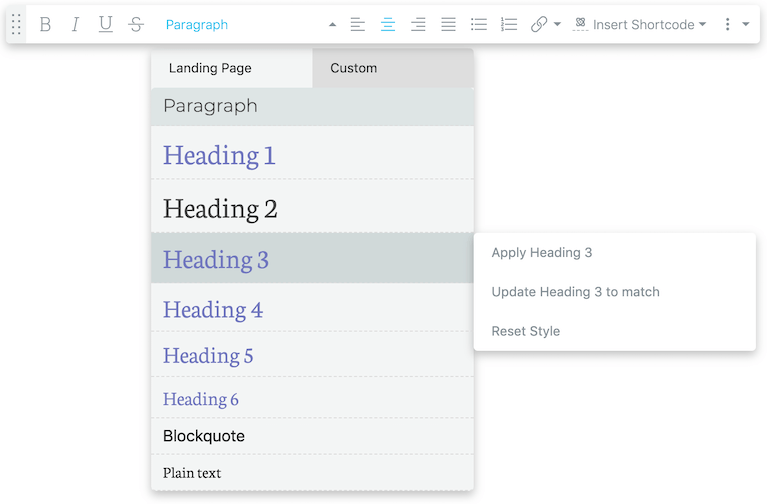The height and width of the screenshot is (504, 767).
Task: Expand the link options arrow
Action: 557,24
